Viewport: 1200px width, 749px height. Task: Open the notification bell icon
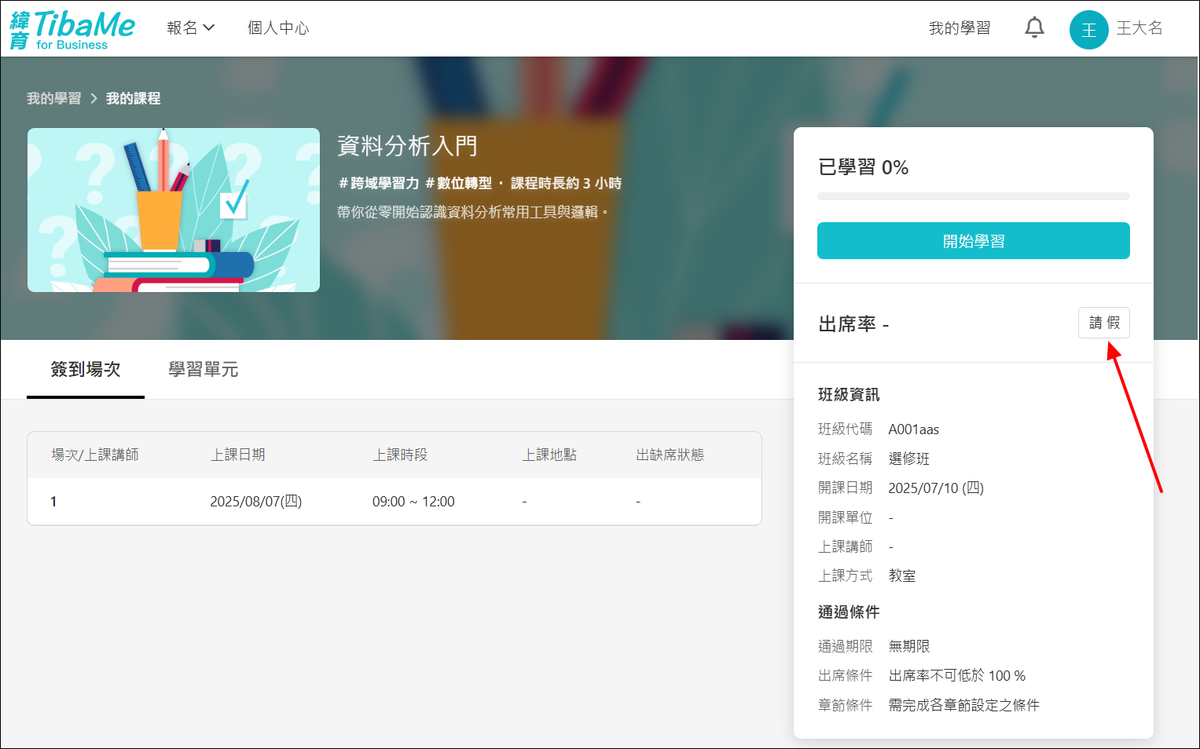click(x=1034, y=28)
